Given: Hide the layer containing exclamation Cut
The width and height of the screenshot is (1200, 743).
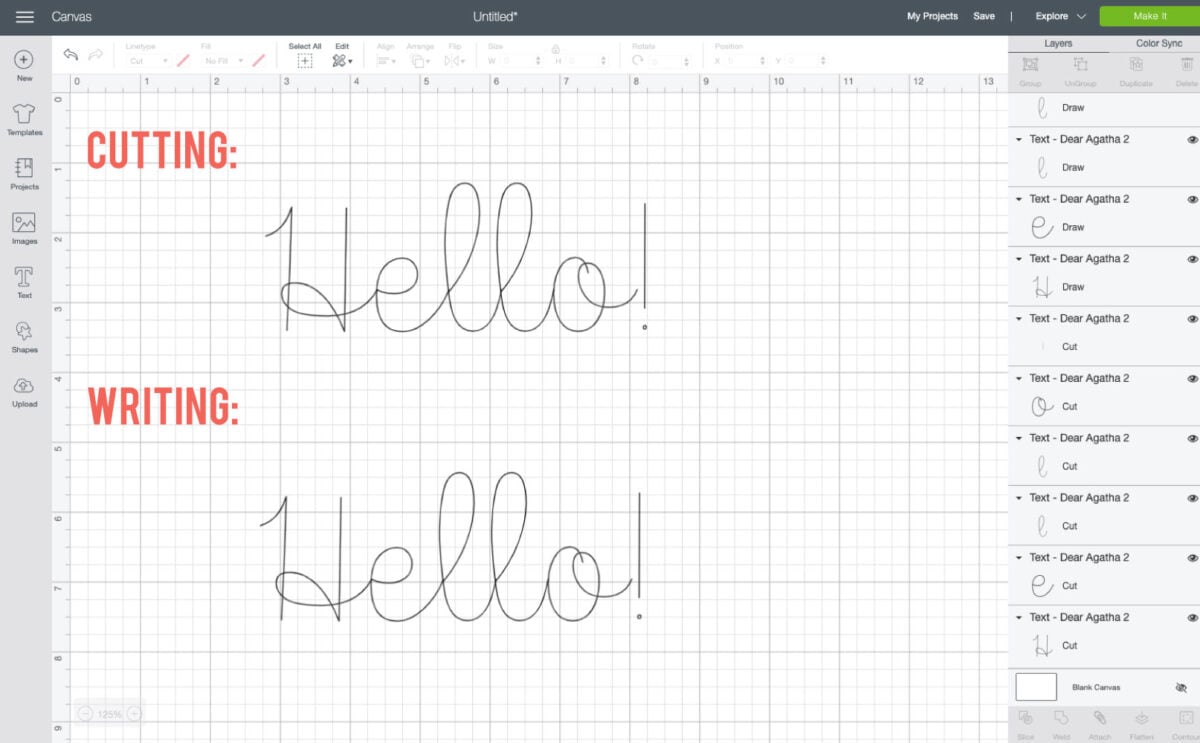Looking at the screenshot, I should click(x=1192, y=319).
